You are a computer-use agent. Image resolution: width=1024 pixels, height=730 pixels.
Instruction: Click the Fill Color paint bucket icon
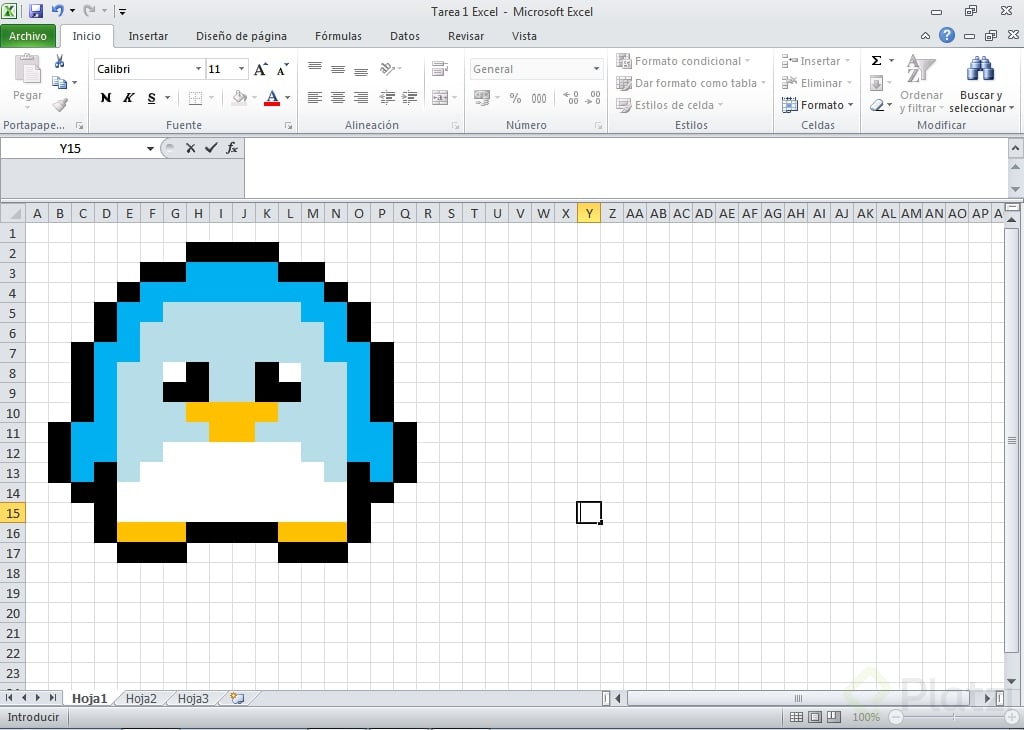click(x=240, y=98)
